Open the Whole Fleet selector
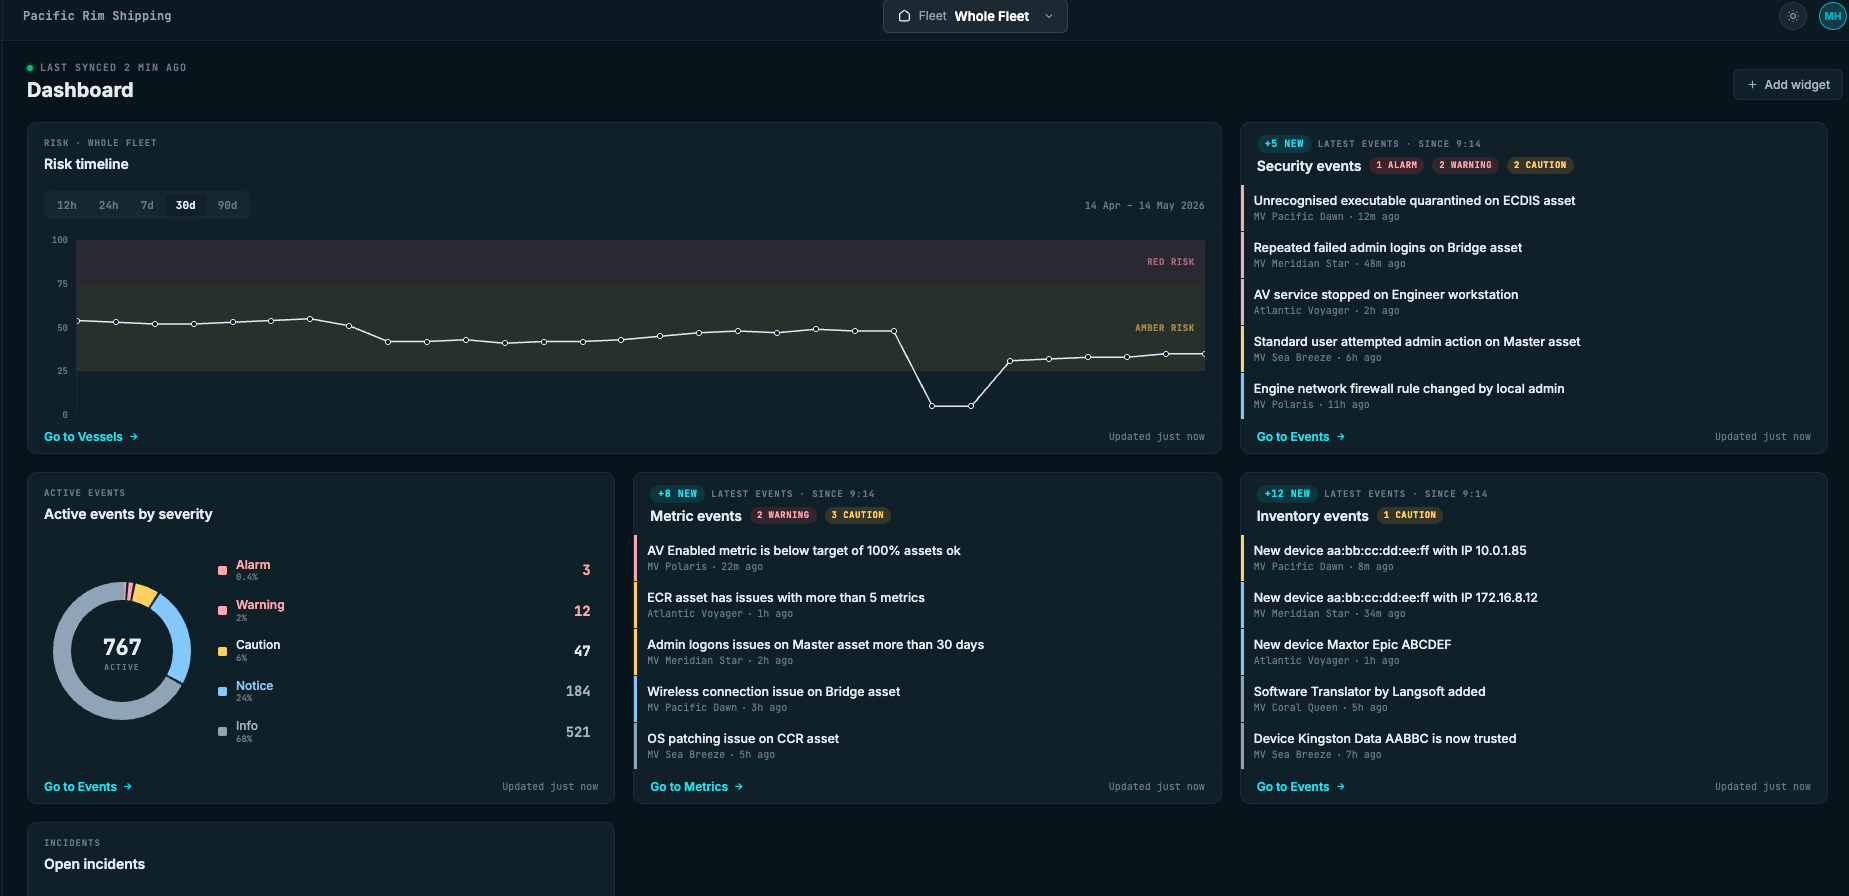This screenshot has width=1849, height=896. click(x=975, y=16)
